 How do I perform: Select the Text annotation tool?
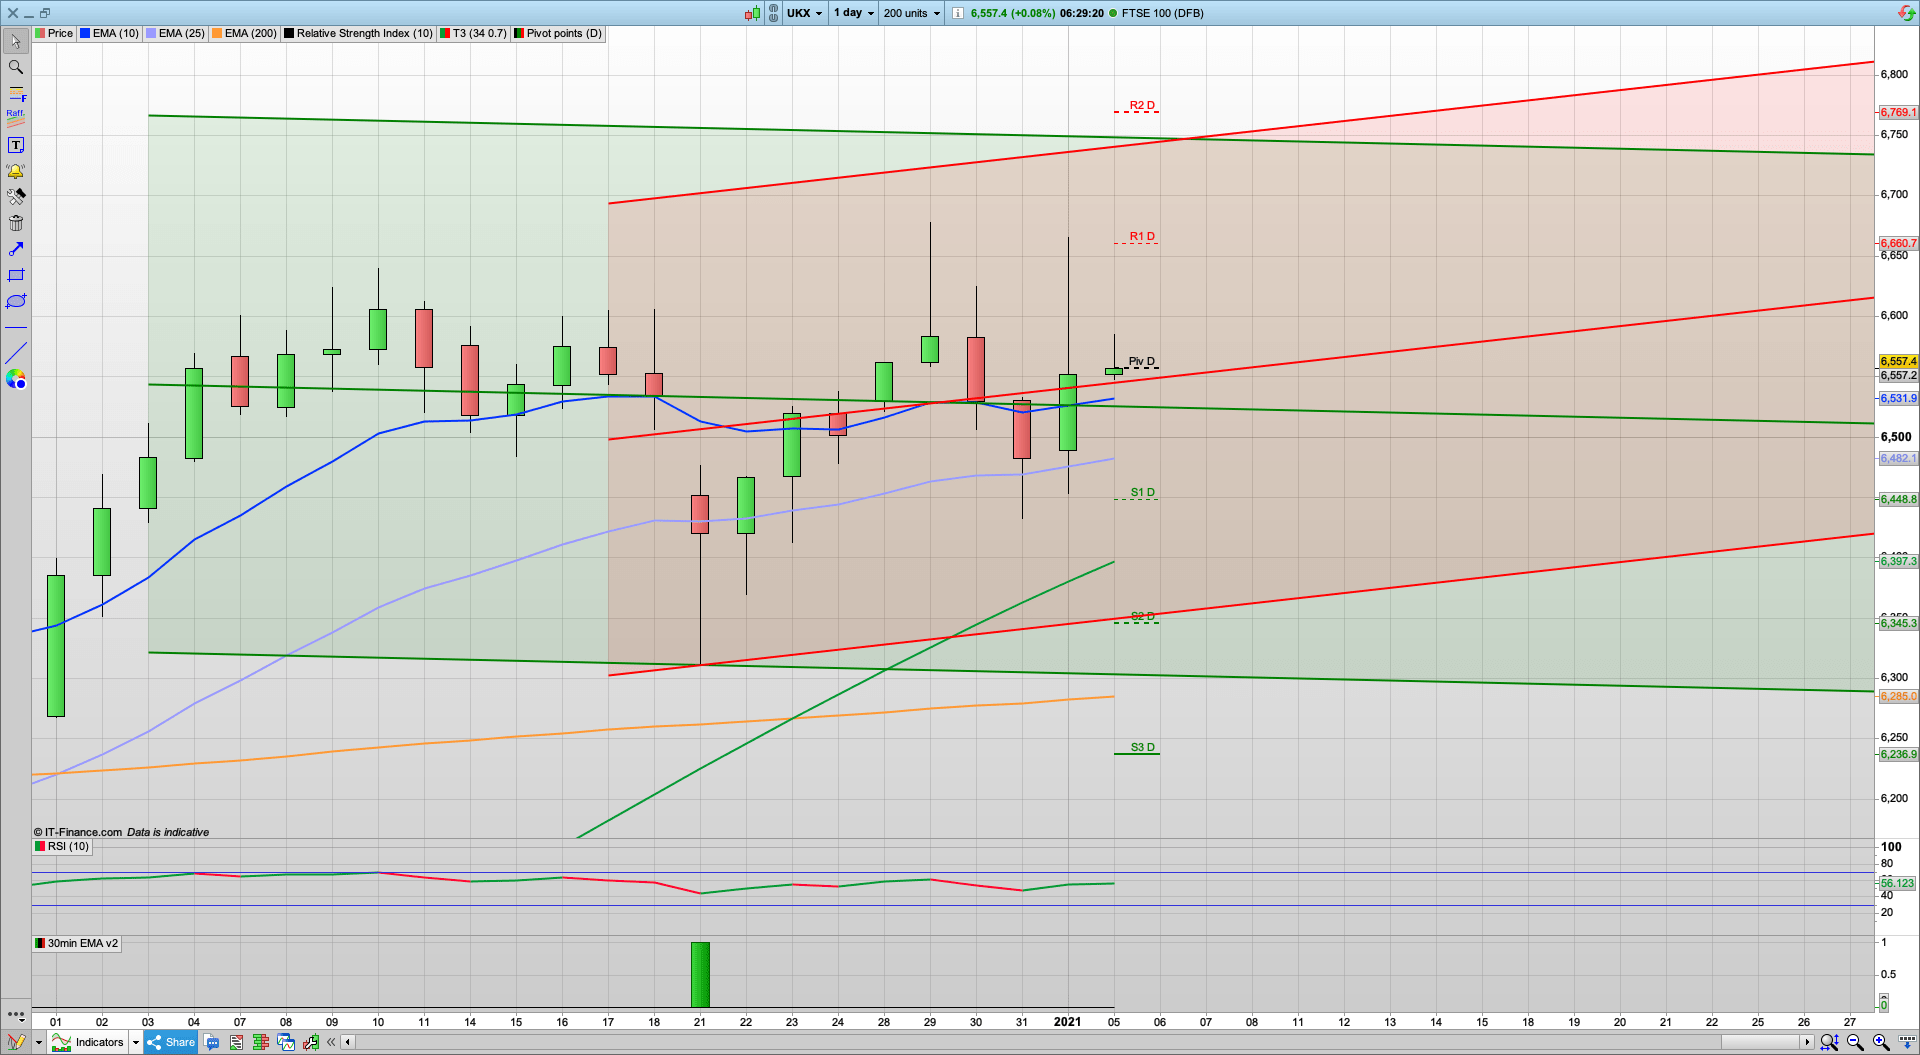(15, 144)
